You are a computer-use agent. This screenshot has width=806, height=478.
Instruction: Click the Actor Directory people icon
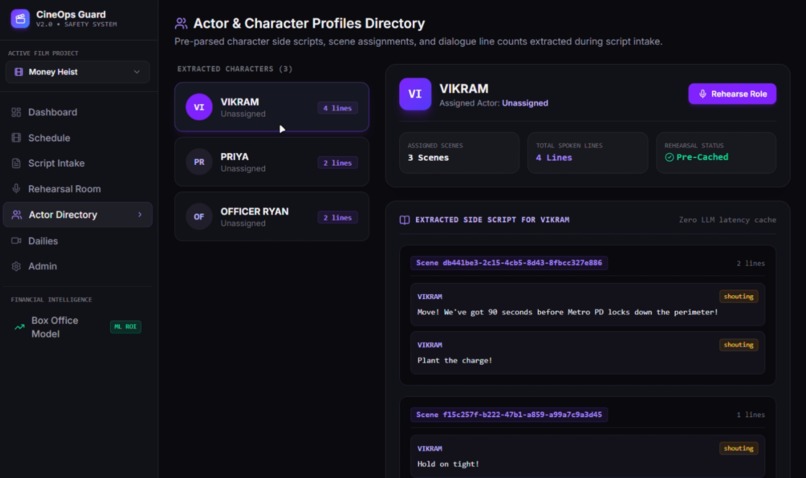click(x=16, y=214)
